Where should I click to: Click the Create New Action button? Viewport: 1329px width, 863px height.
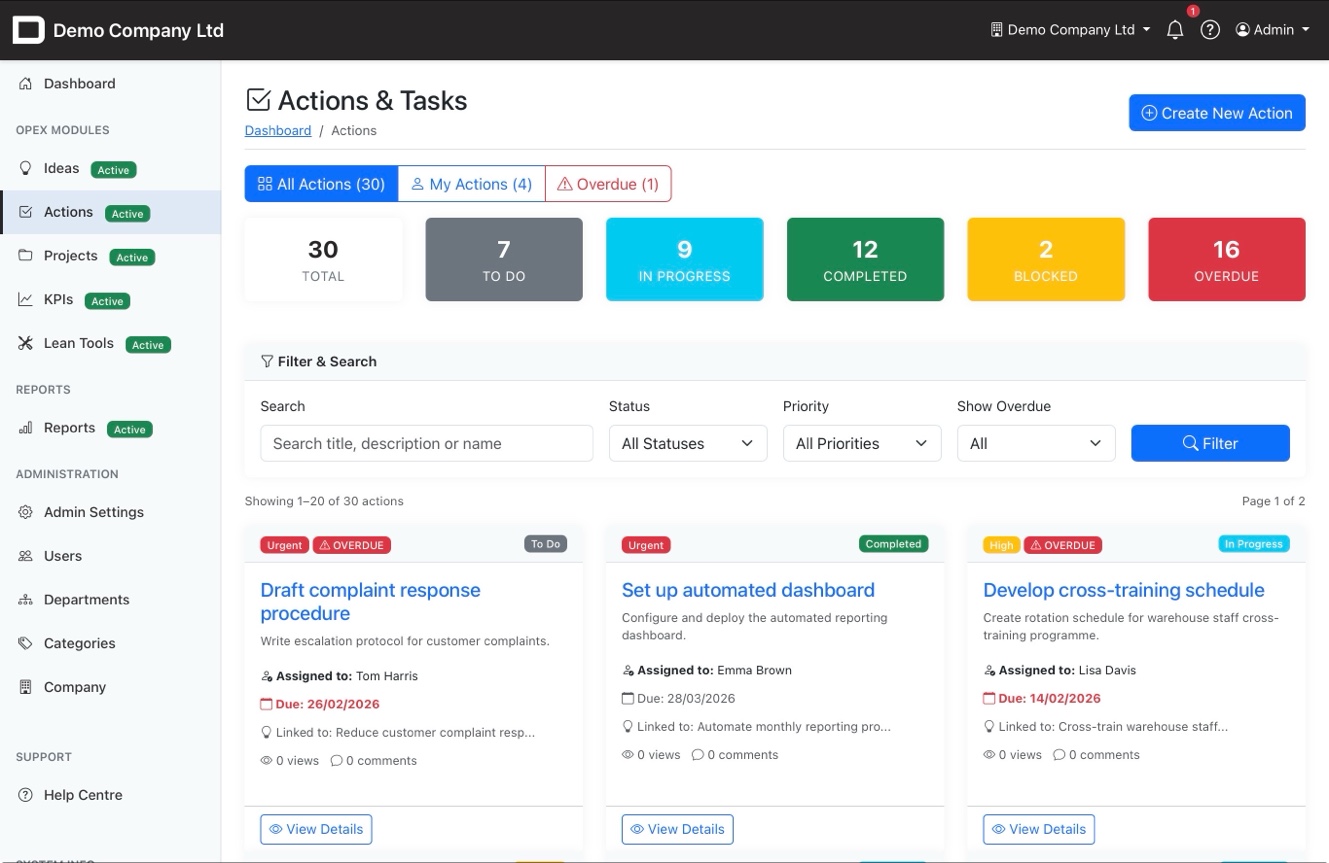pos(1217,113)
